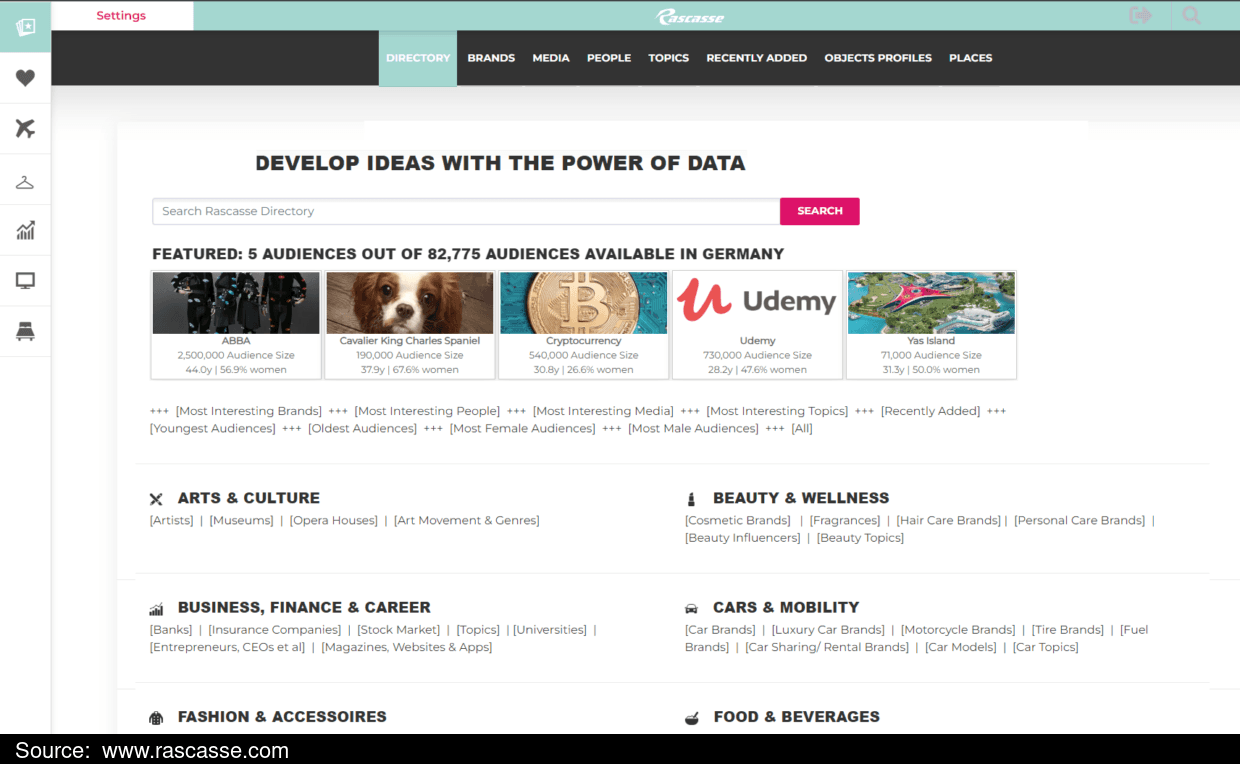
Task: Open the heart favorites sidebar icon
Action: point(25,78)
